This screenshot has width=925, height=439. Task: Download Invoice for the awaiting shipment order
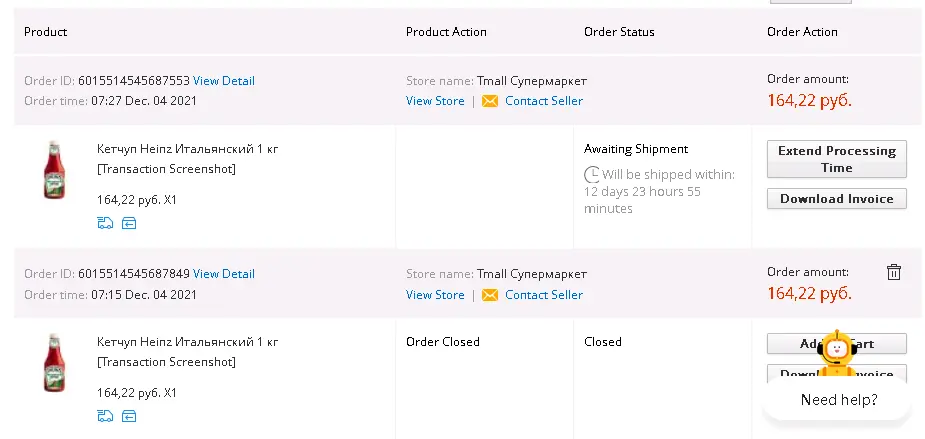tap(837, 199)
